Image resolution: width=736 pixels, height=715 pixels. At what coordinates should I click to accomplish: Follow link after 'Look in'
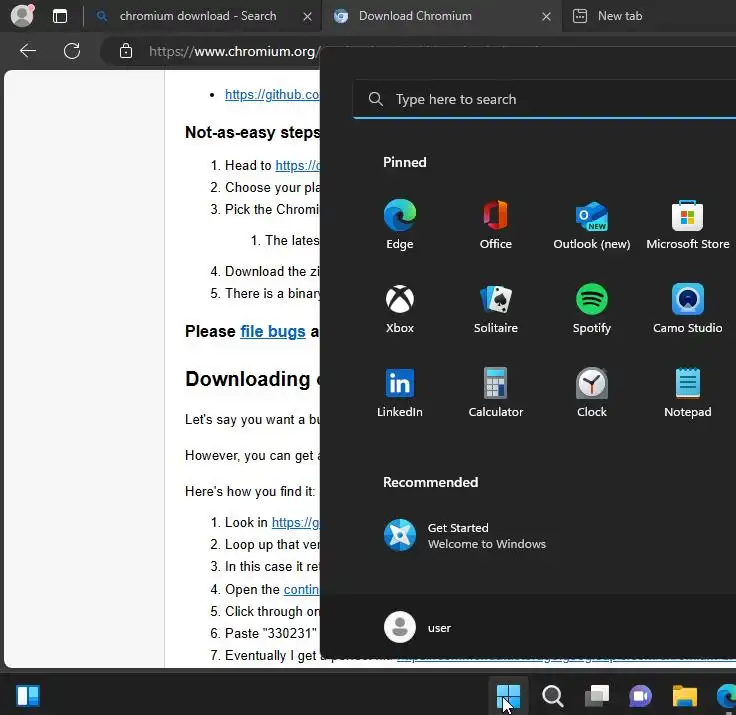click(296, 523)
